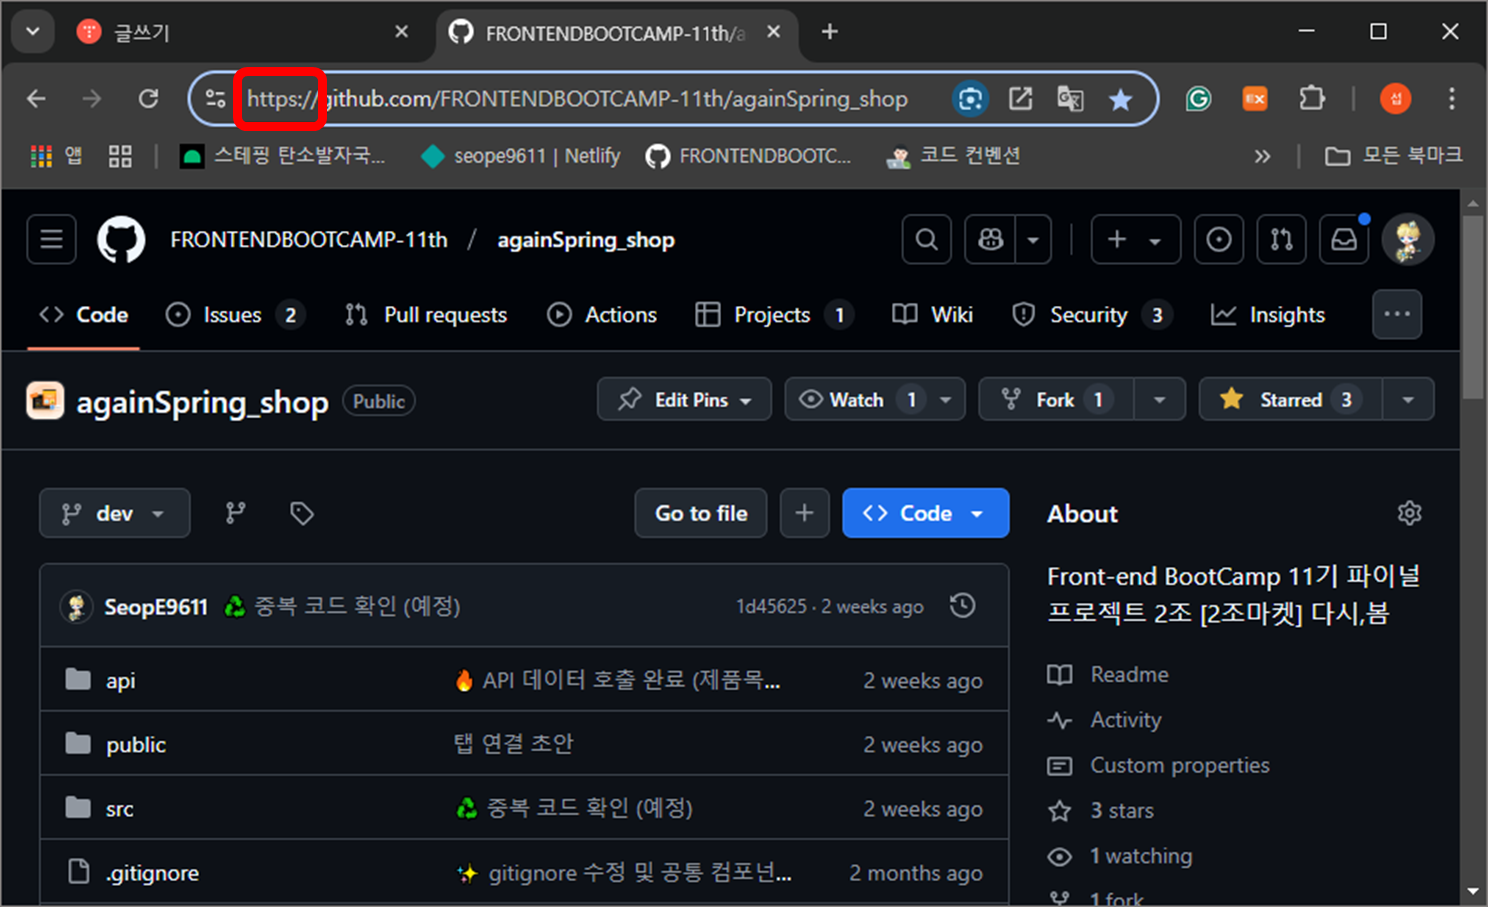Click the browser back arrow
This screenshot has height=907, width=1488.
click(37, 99)
